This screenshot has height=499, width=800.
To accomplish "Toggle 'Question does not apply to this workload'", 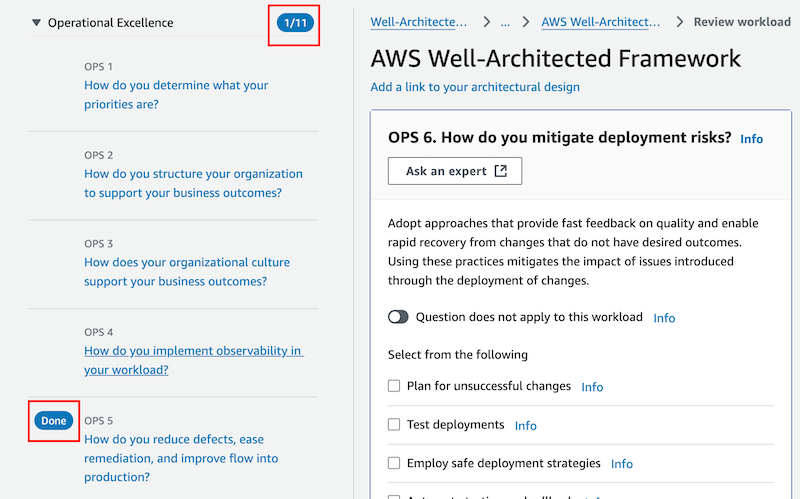I will tap(398, 317).
